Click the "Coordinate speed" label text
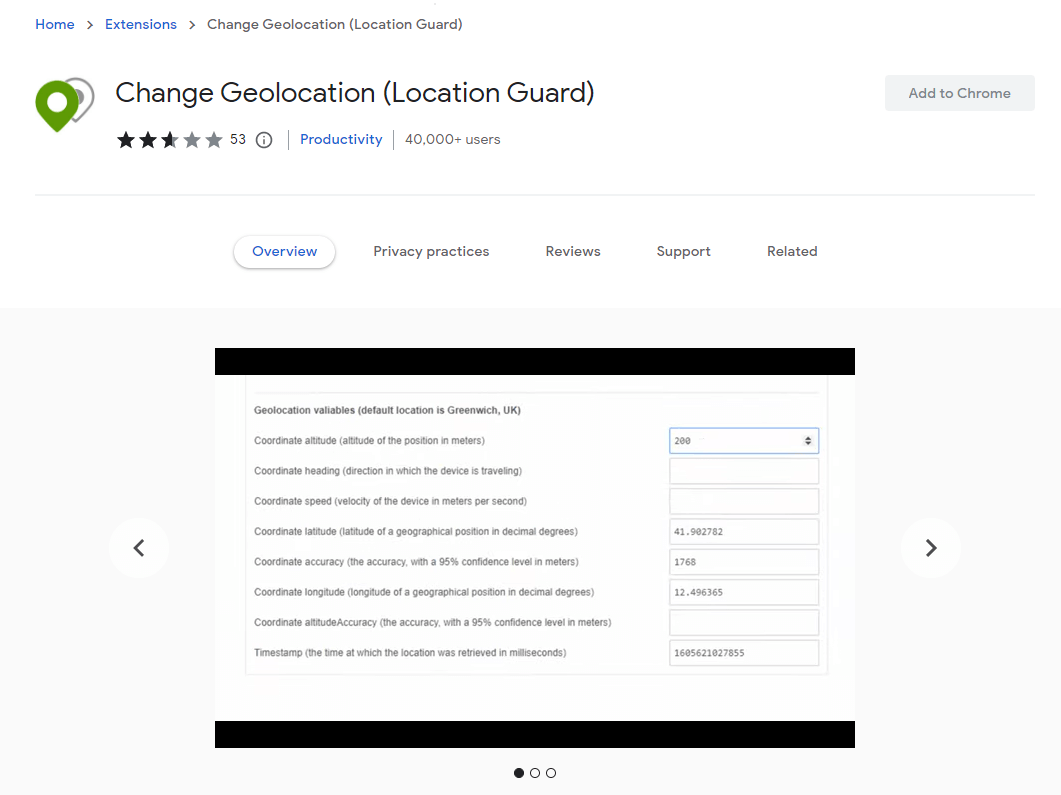1061x795 pixels. [x=390, y=501]
